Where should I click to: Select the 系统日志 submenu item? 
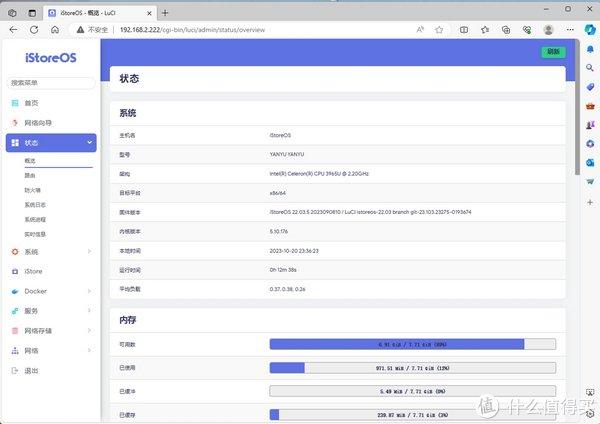click(35, 205)
